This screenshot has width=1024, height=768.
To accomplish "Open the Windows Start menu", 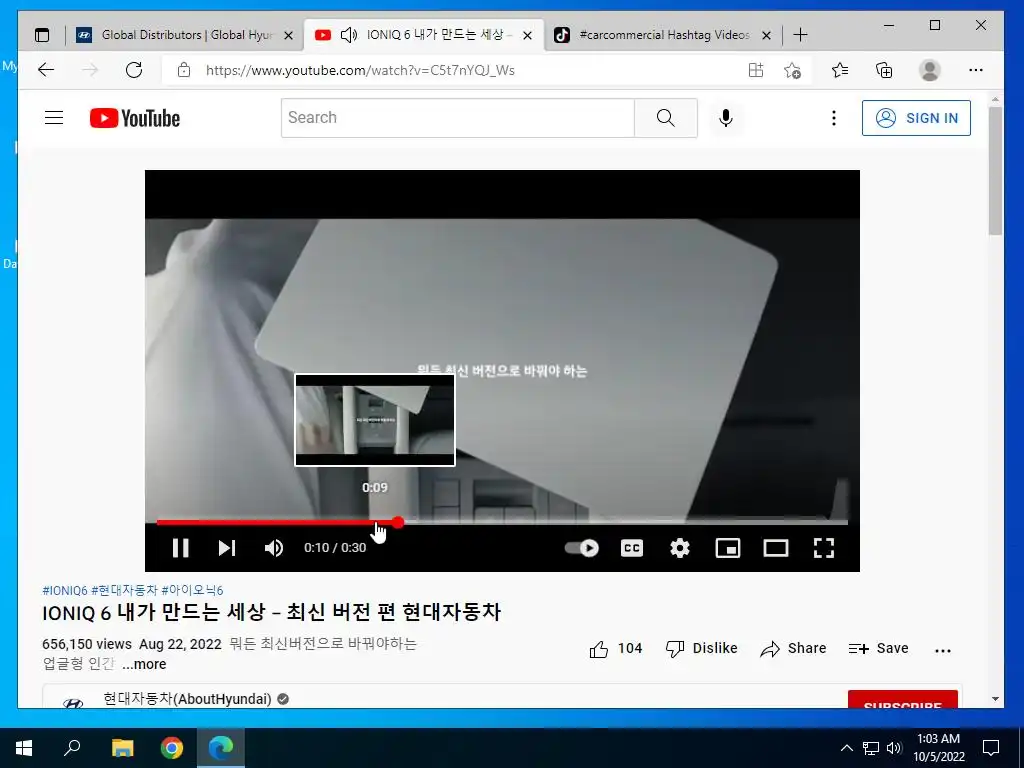I will (24, 748).
